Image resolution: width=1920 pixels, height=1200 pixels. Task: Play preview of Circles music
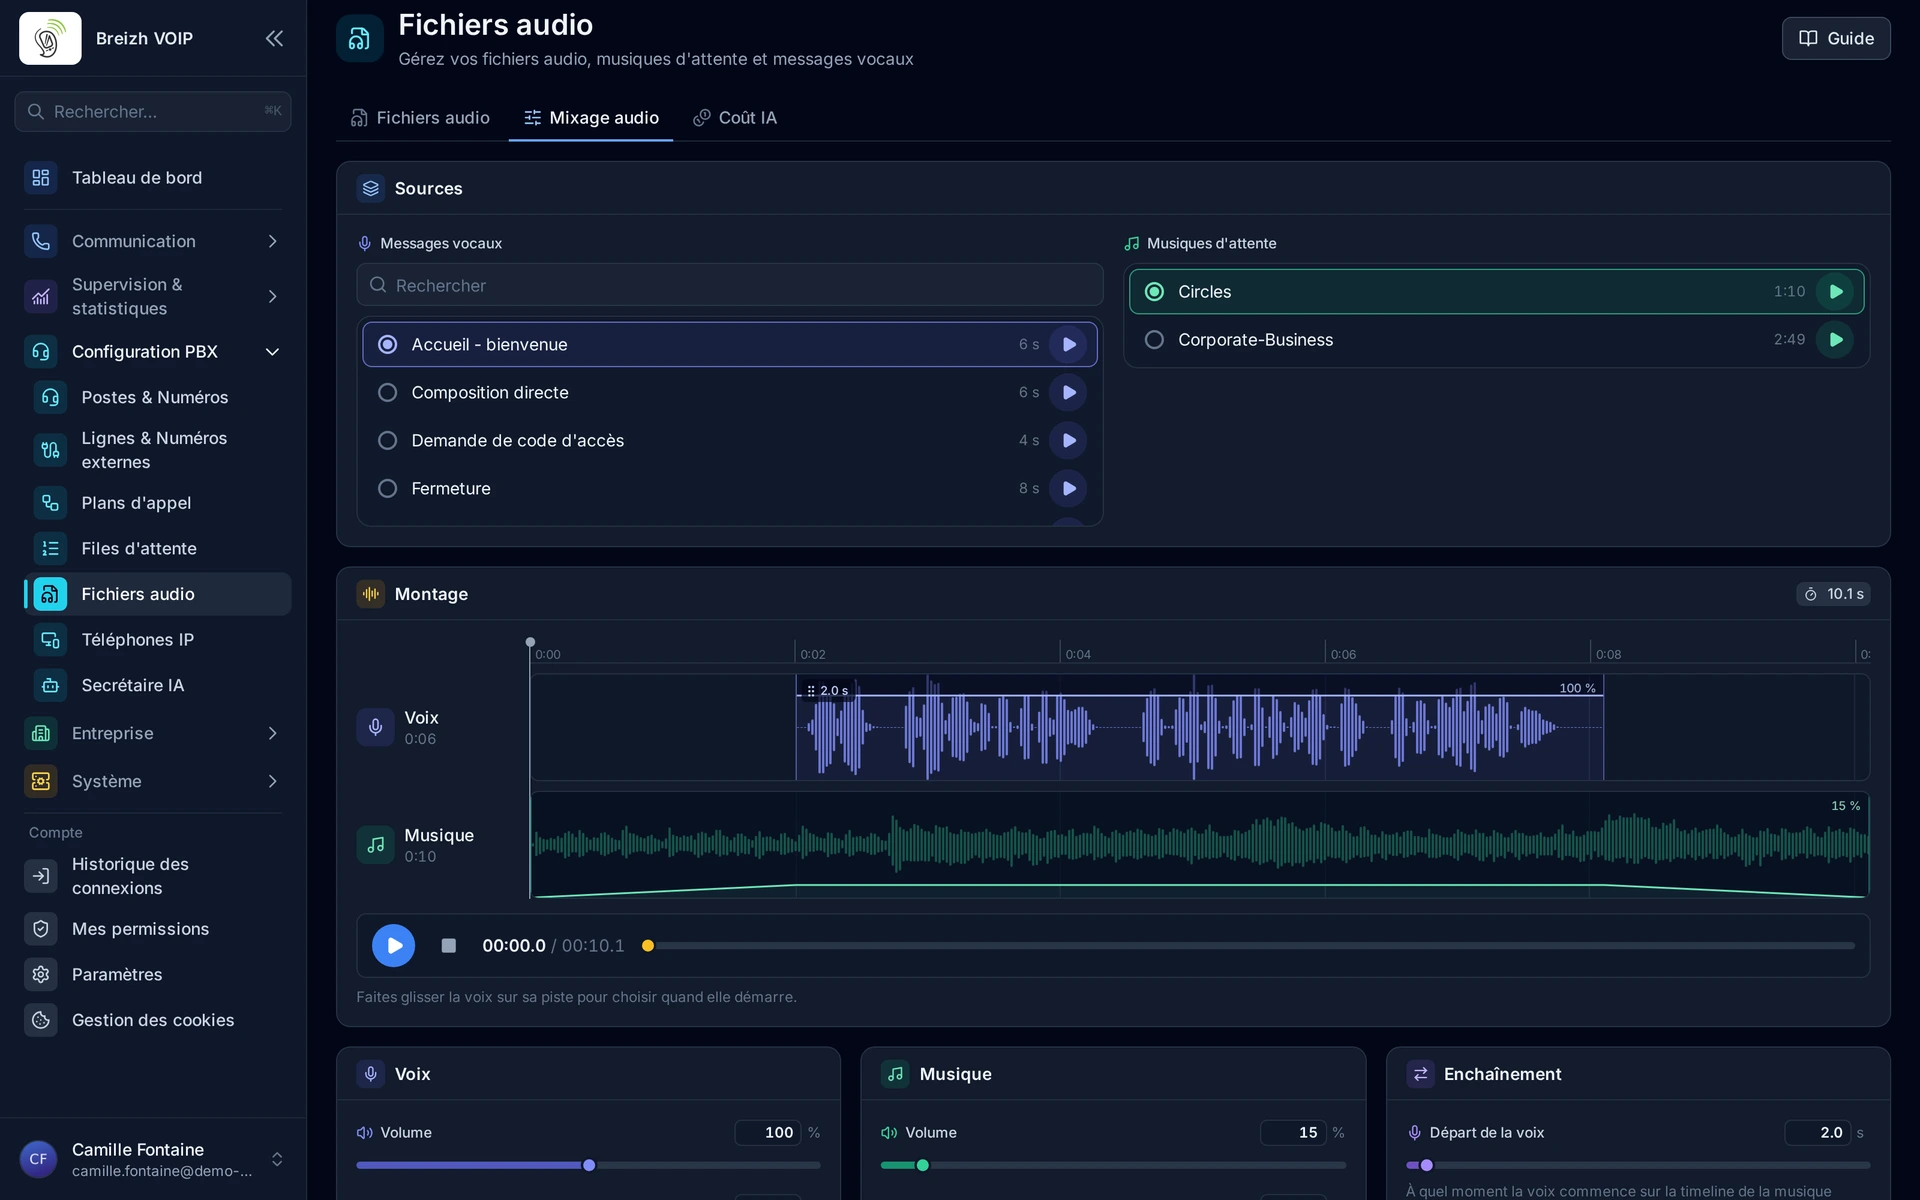click(1835, 292)
